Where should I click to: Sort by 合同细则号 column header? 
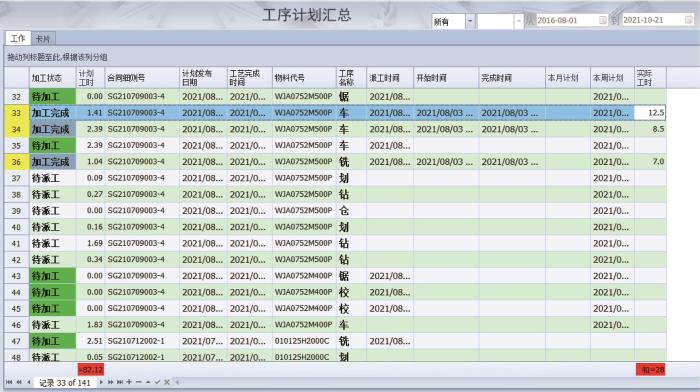point(142,78)
